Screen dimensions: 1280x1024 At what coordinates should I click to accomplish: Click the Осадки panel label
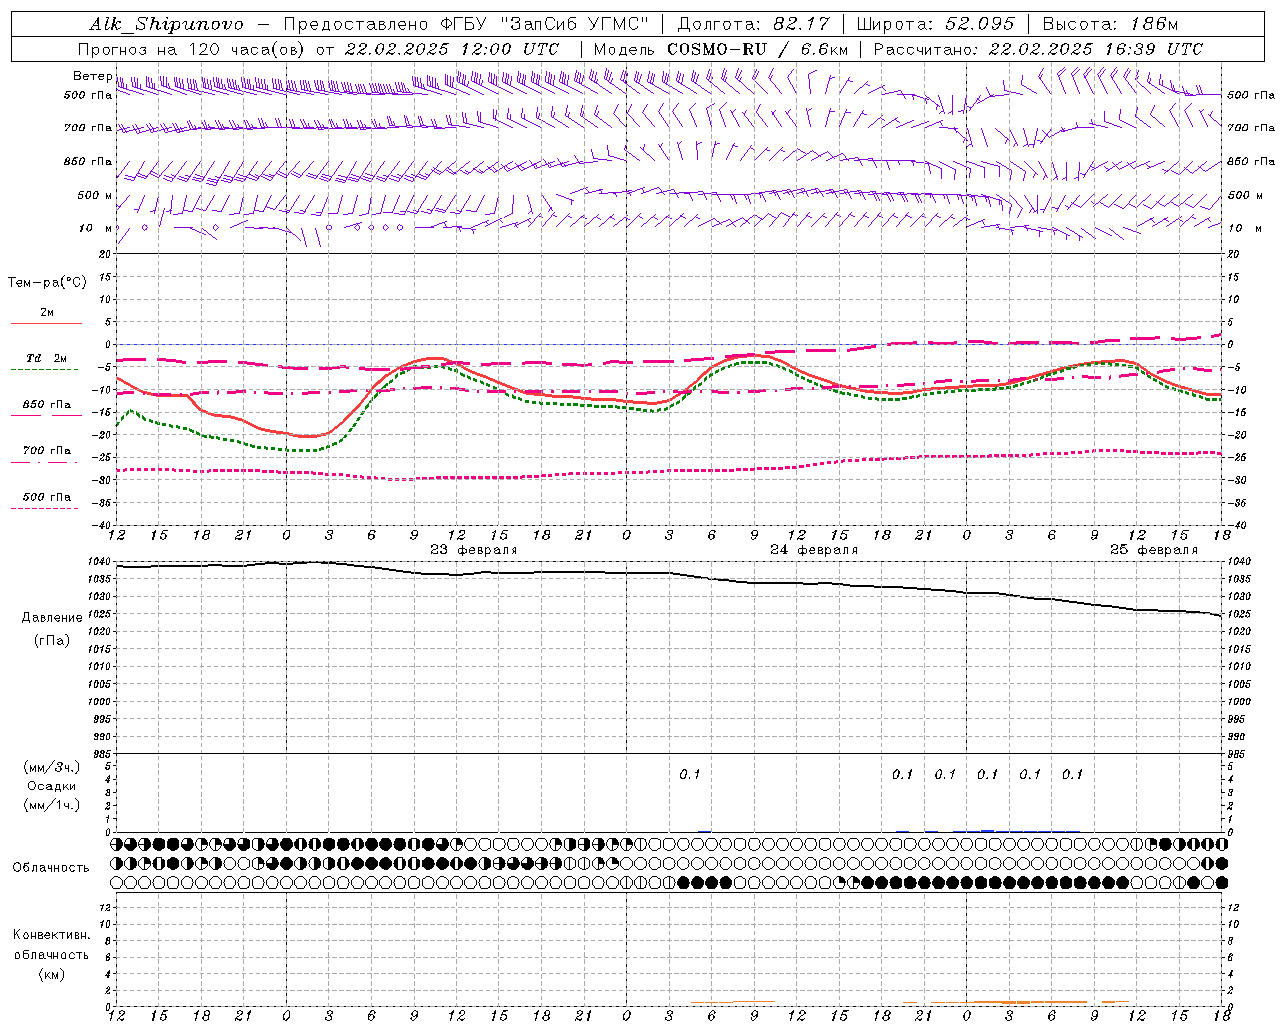pyautogui.click(x=53, y=786)
